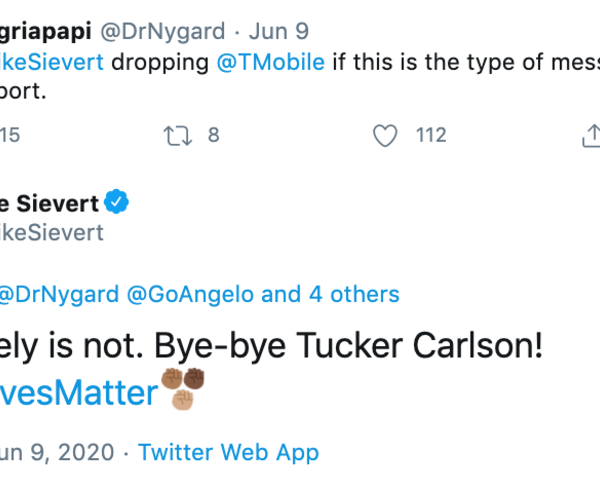This screenshot has width=600, height=489.
Task: Like the tweet with the heart icon
Action: tap(385, 135)
